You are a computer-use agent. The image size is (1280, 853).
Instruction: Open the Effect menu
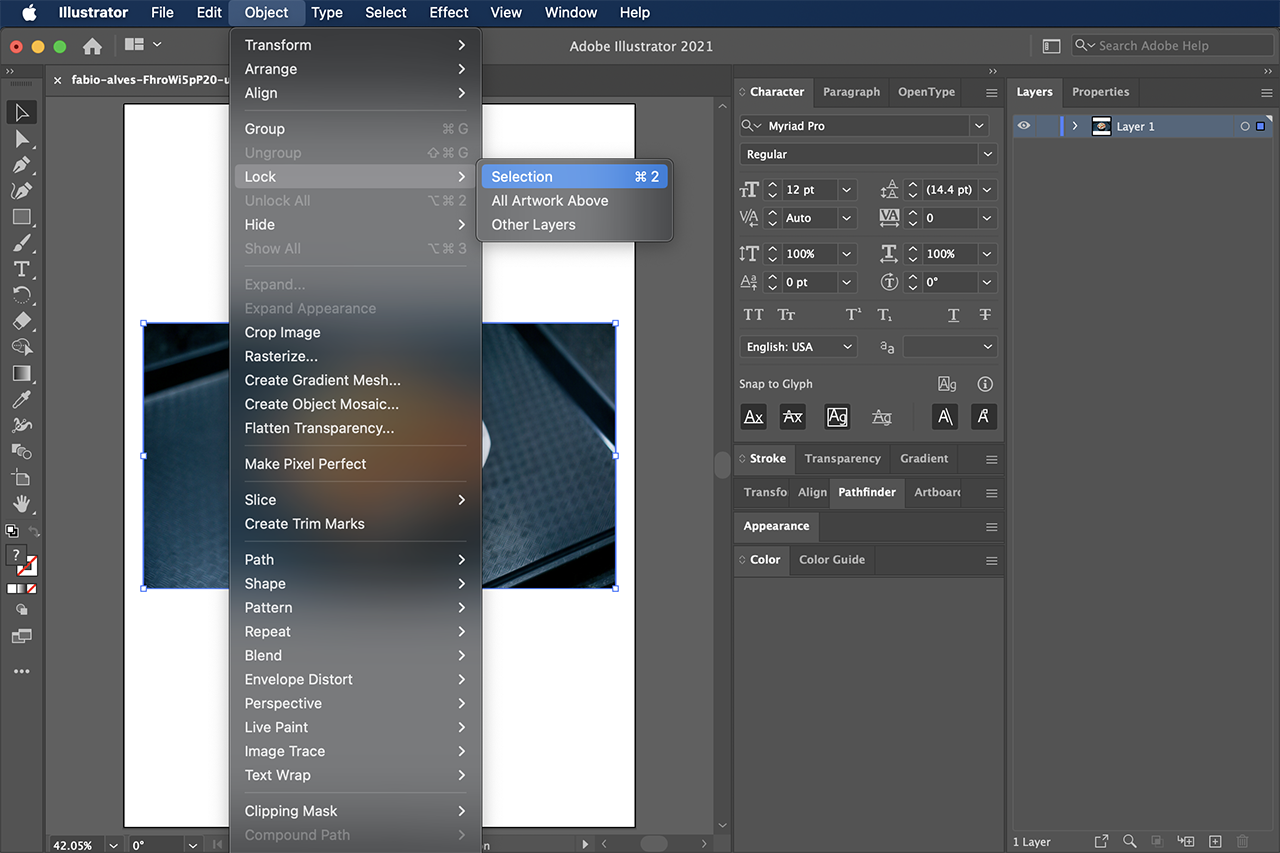[x=449, y=13]
